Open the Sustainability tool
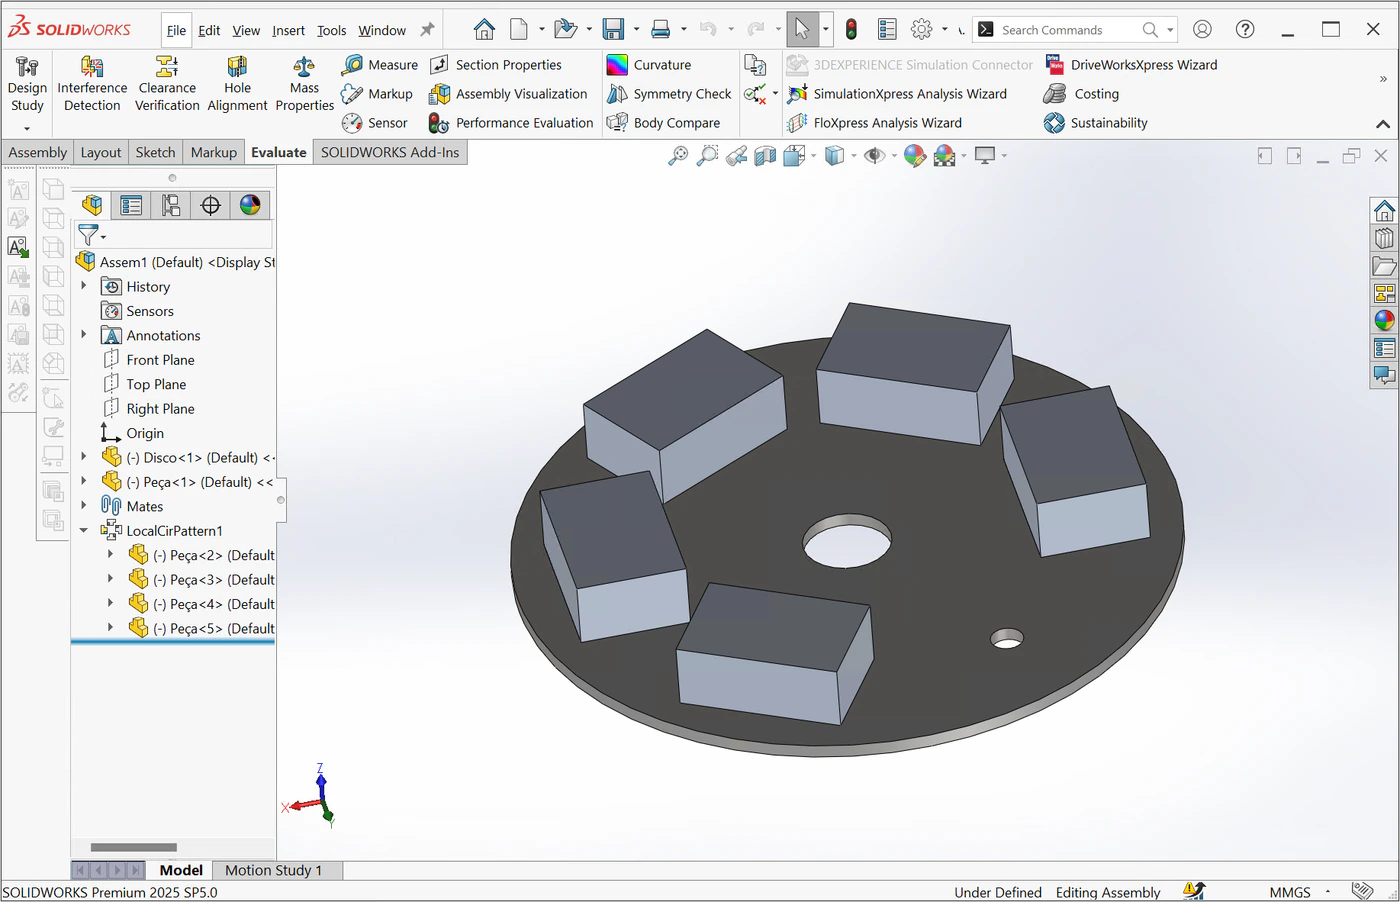This screenshot has width=1400, height=902. (1095, 123)
